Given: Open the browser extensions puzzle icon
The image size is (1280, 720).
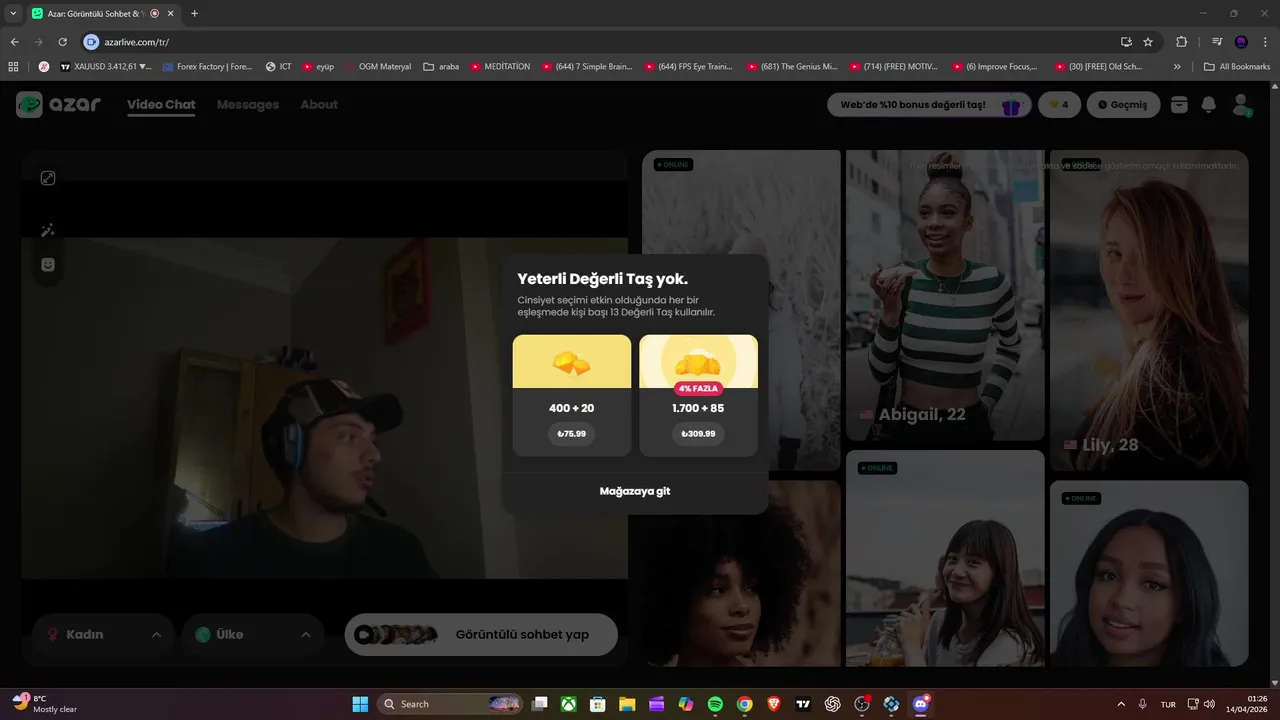Looking at the screenshot, I should [x=1181, y=42].
